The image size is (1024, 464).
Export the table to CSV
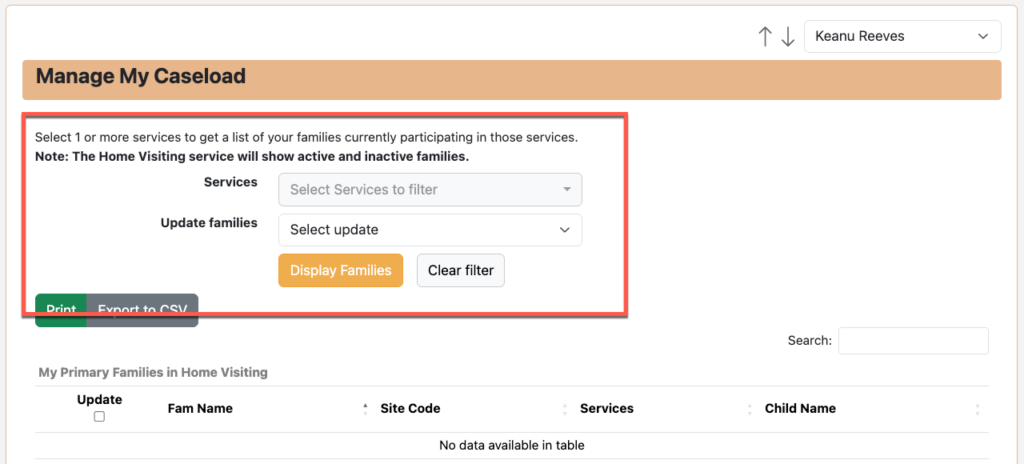[x=143, y=310]
